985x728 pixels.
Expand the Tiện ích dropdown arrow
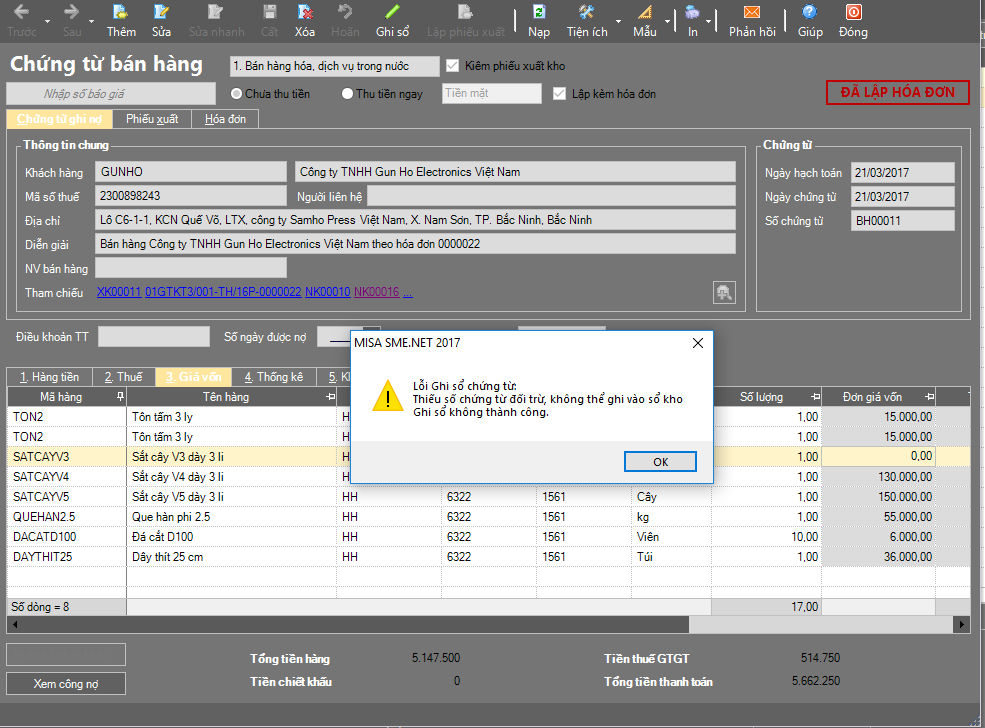[x=617, y=21]
